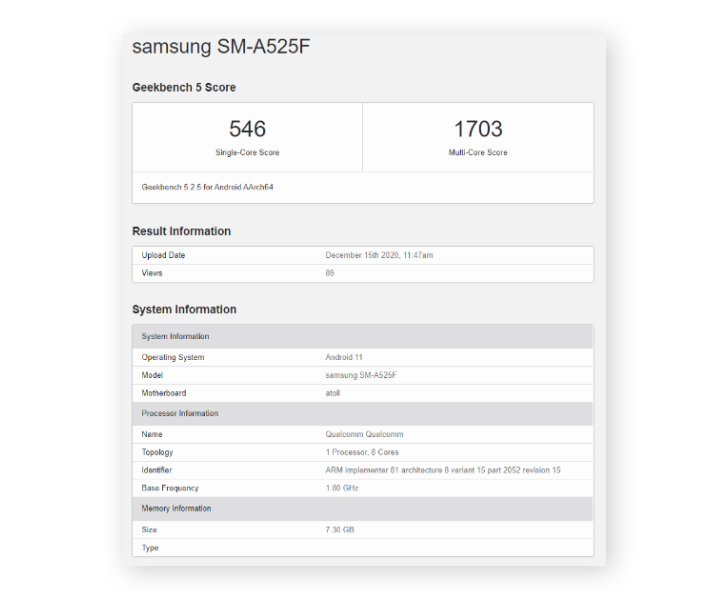728x600 pixels.
Task: Select the Motherboard value atoll
Action: point(333,393)
